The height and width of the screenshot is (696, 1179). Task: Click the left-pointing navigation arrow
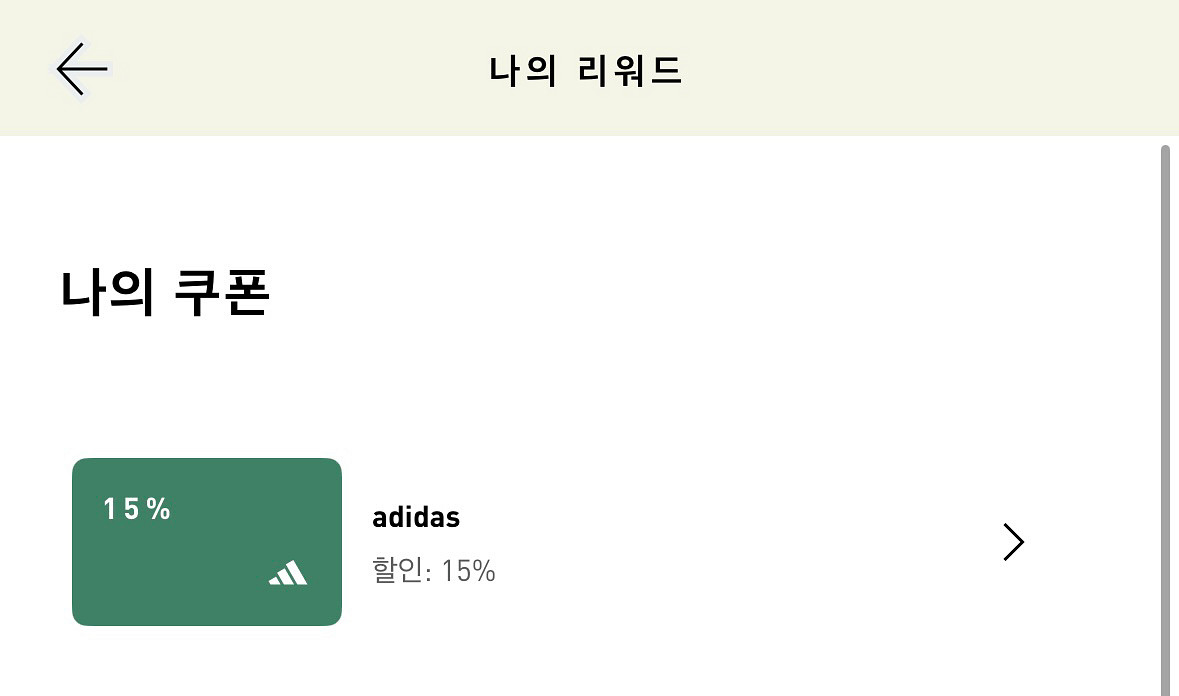click(x=80, y=68)
